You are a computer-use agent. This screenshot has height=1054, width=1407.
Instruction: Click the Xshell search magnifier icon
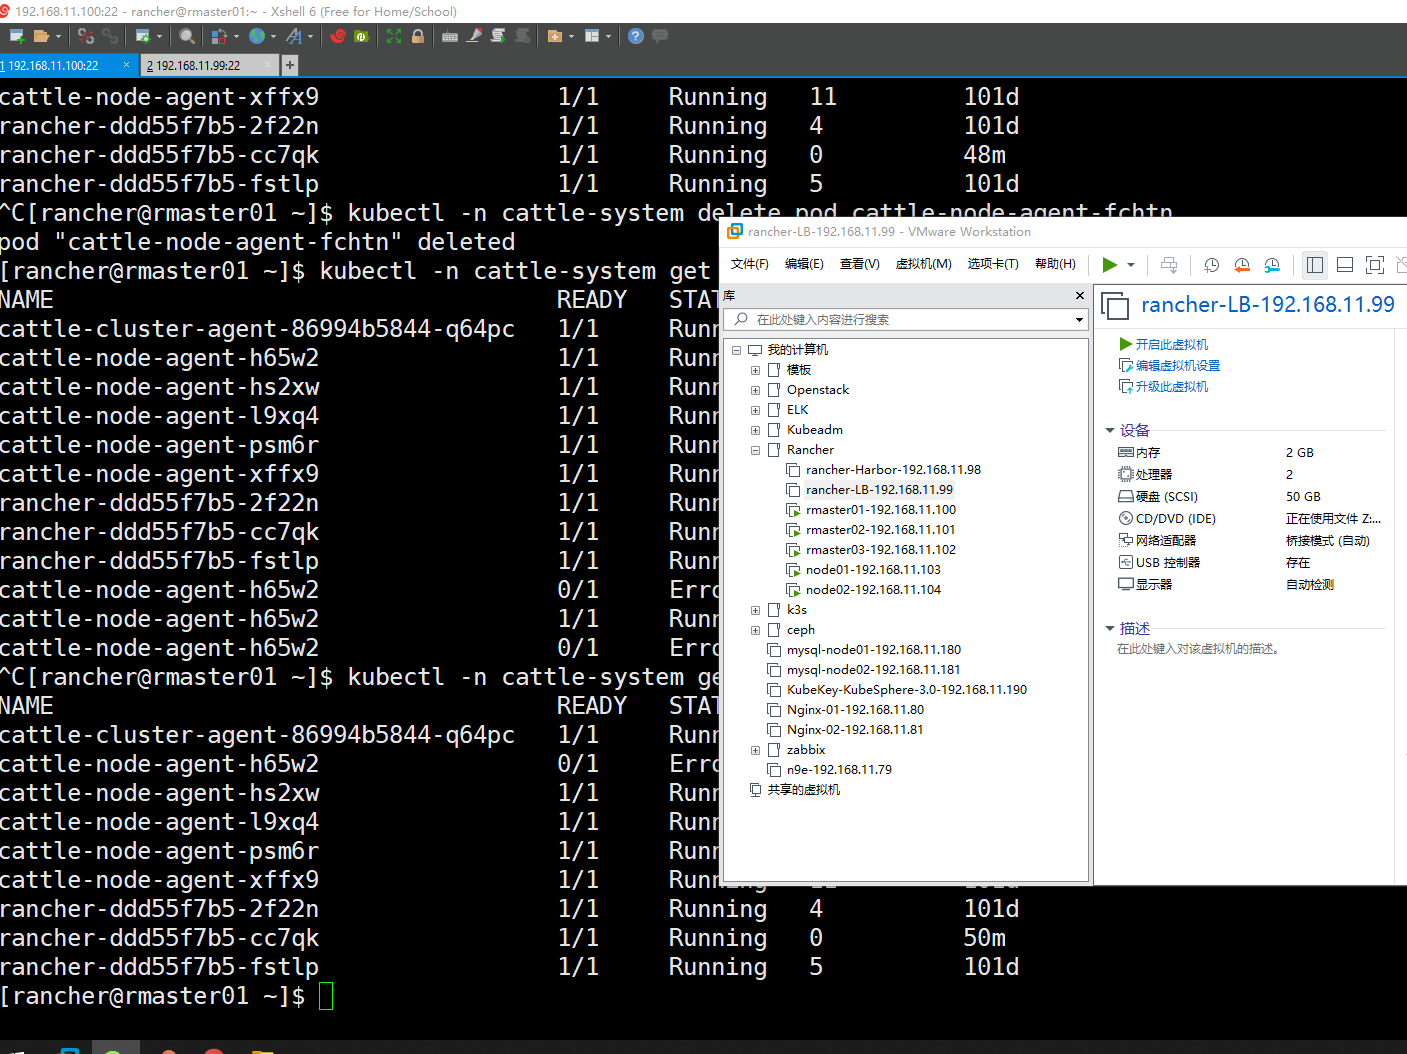187,36
